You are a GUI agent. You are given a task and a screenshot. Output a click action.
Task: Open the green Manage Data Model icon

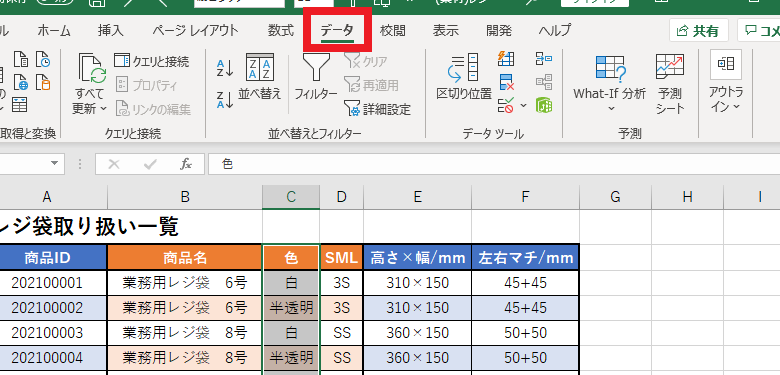tap(544, 105)
